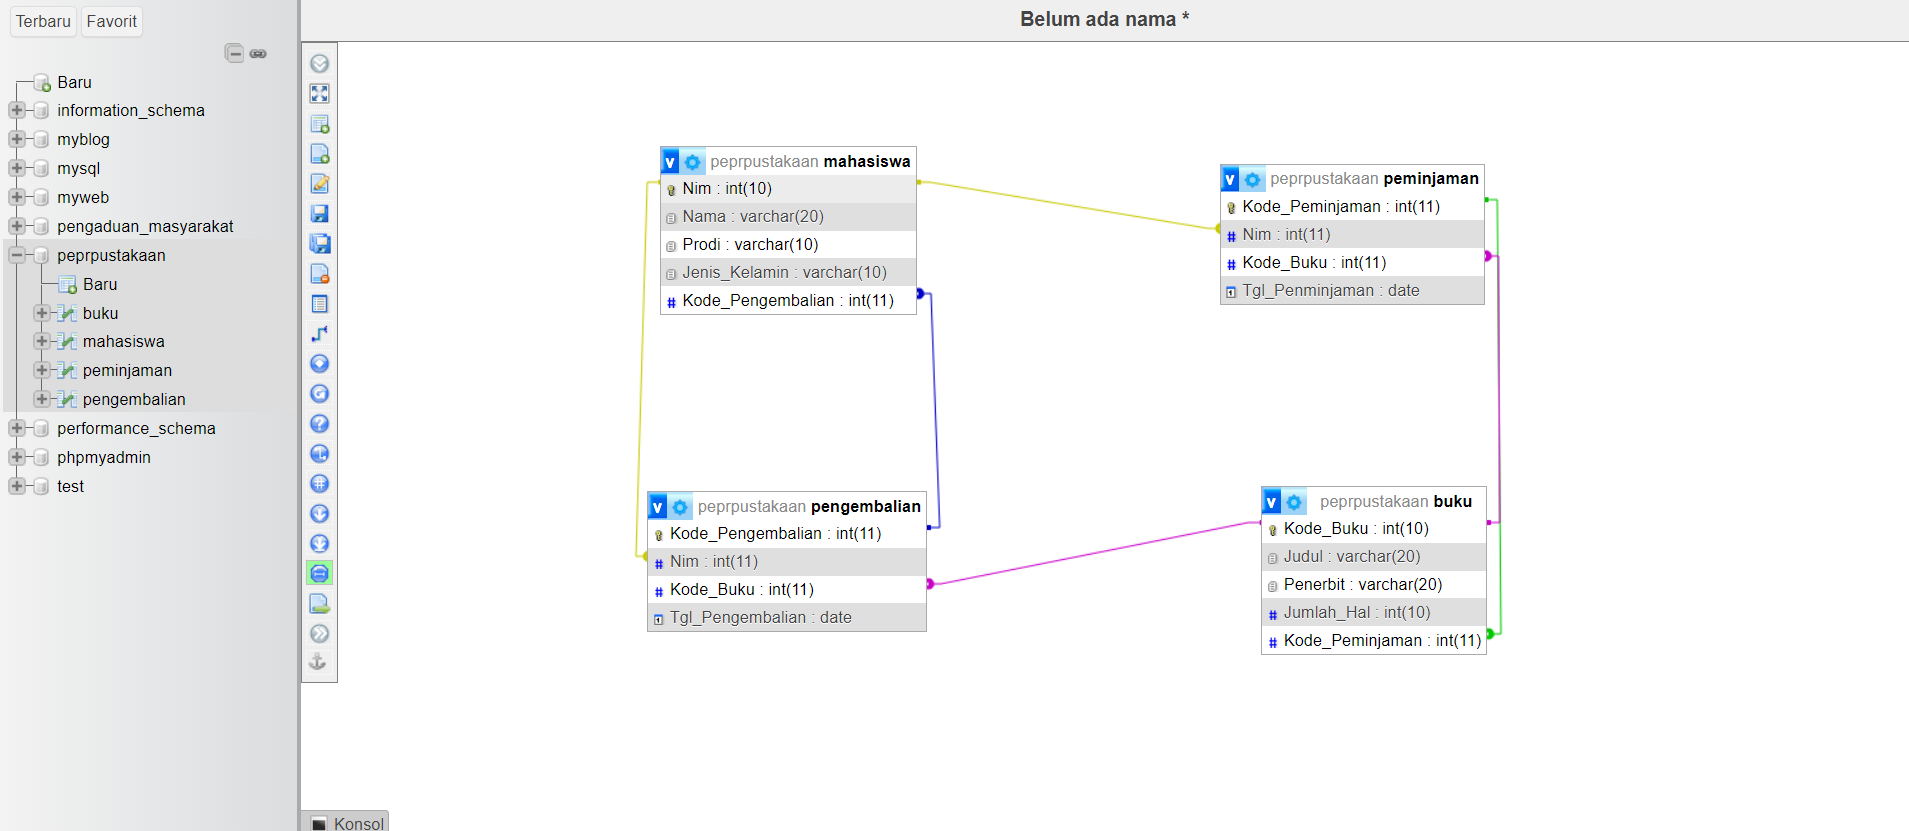Toggle snap to grid icon

coord(319,483)
